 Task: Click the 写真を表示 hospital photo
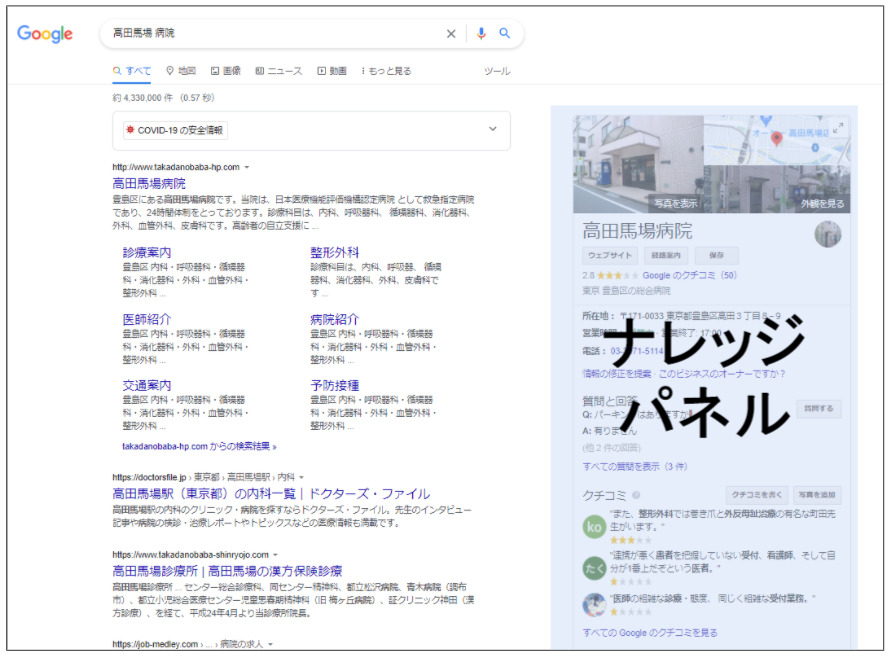[638, 164]
